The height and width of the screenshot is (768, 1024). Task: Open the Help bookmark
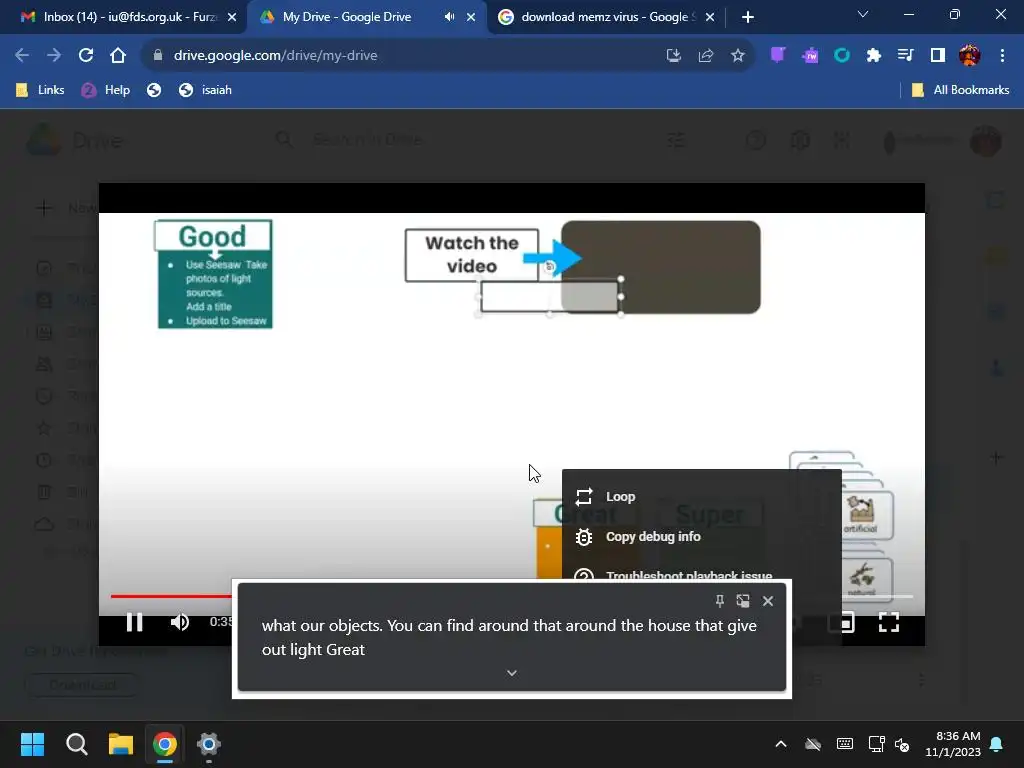[106, 90]
